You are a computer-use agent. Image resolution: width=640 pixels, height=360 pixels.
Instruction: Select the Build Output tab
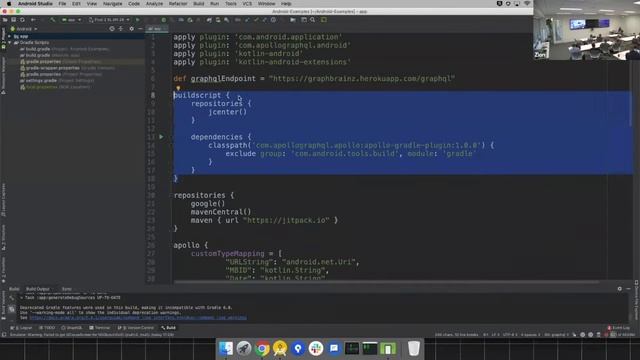pos(38,289)
